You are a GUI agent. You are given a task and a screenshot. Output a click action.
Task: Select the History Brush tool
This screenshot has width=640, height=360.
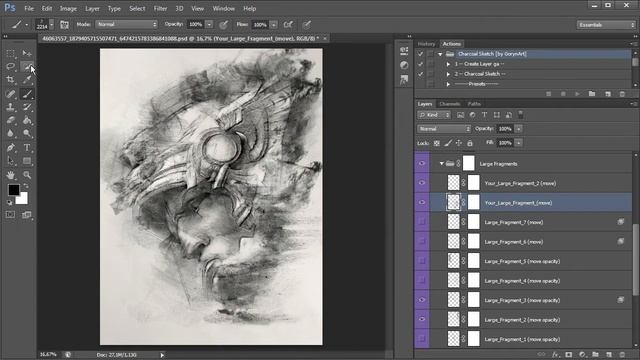[27, 107]
